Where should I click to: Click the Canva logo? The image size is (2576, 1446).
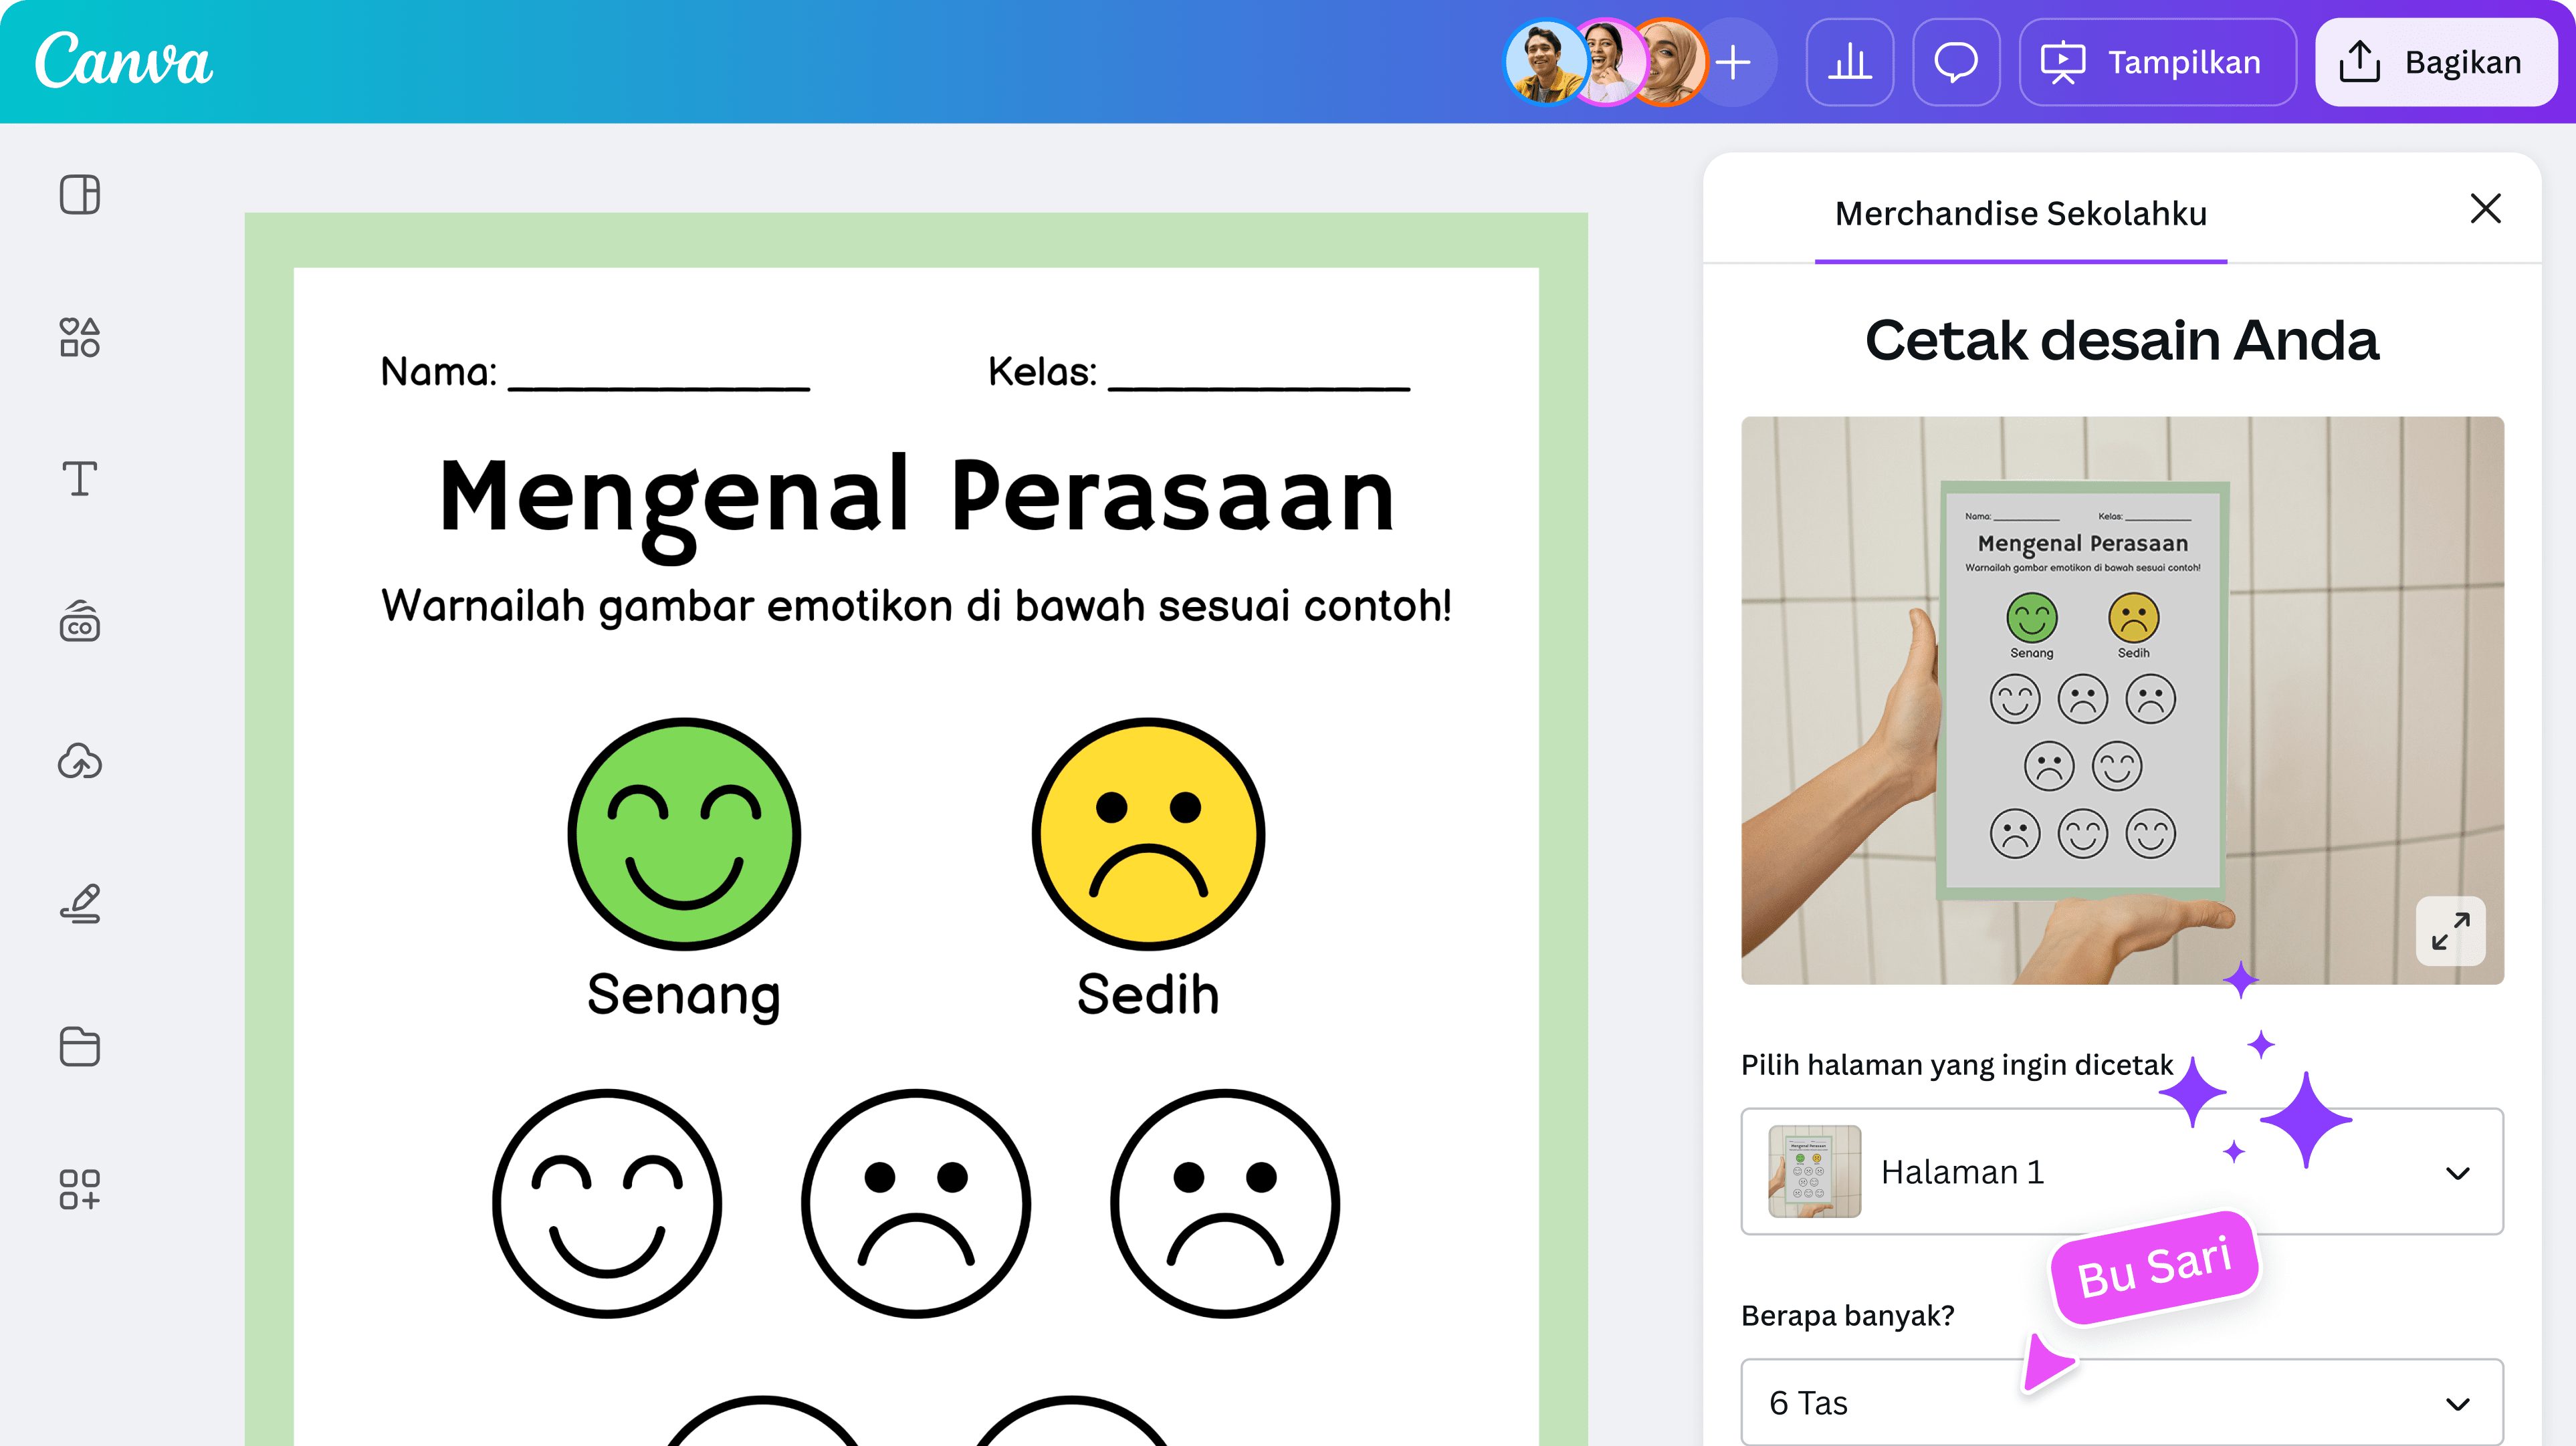point(123,62)
